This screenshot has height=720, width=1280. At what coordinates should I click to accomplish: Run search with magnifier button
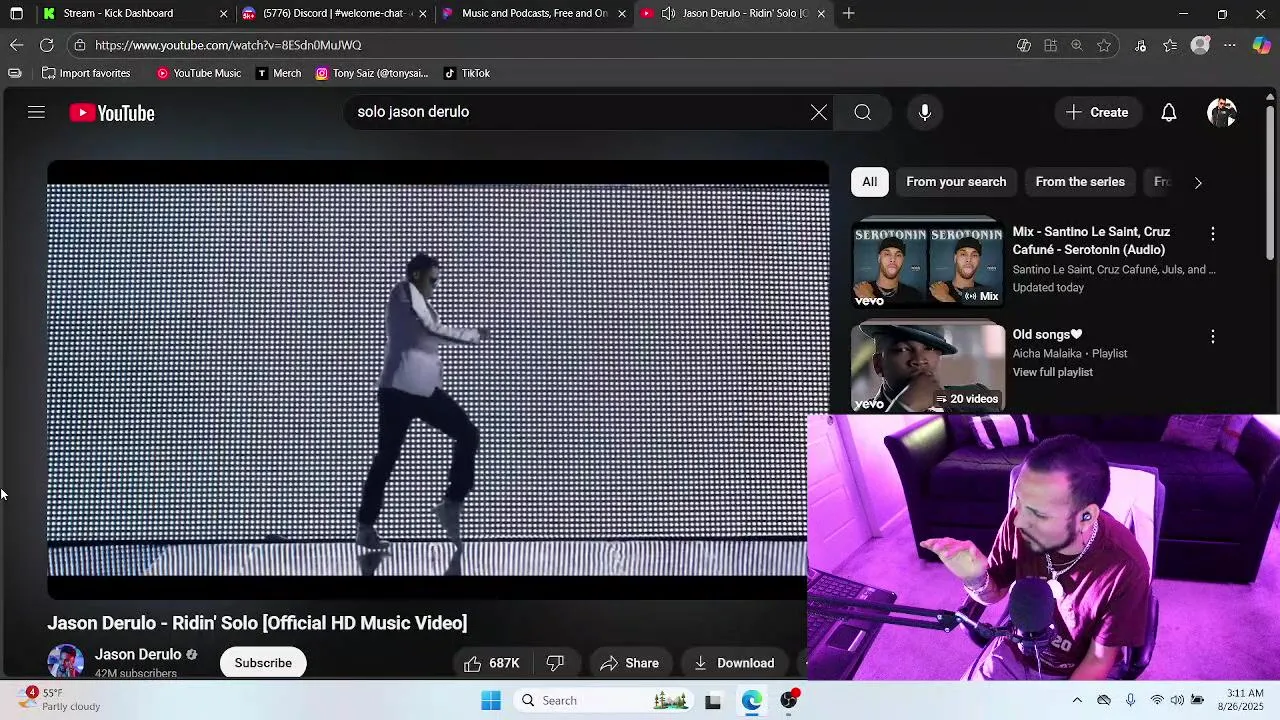[863, 112]
